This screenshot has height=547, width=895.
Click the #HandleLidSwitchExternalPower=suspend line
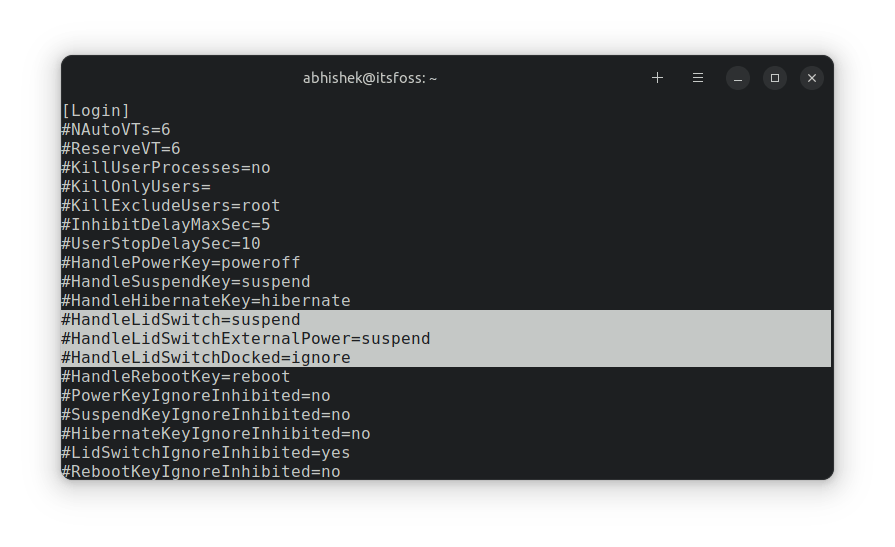click(x=246, y=339)
